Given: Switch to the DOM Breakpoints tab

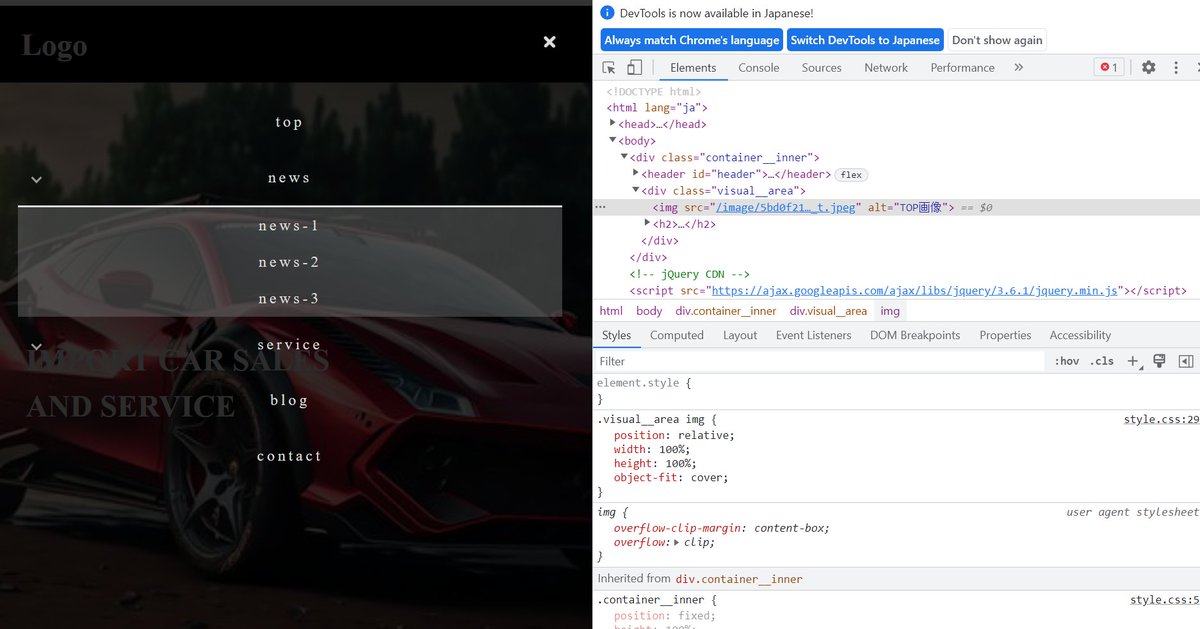Looking at the screenshot, I should coord(915,335).
